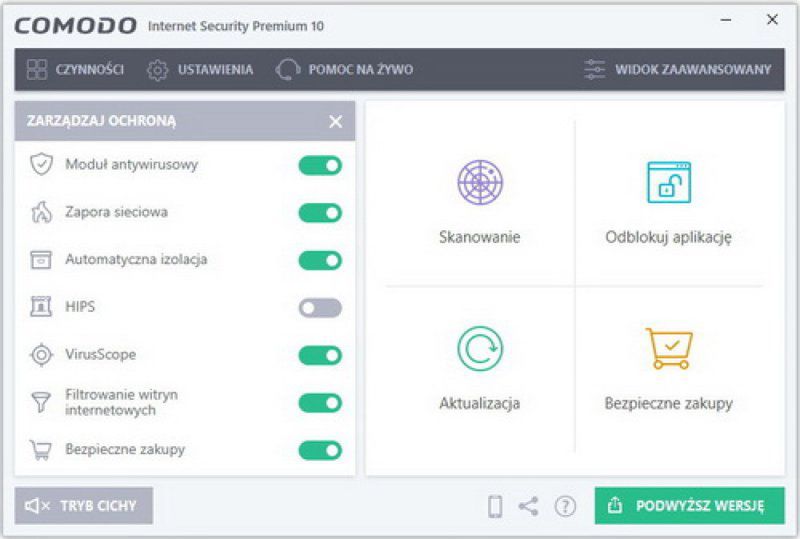Click the fortress icon beside HIPS
Screen dimensions: 800x539
[x=41, y=307]
